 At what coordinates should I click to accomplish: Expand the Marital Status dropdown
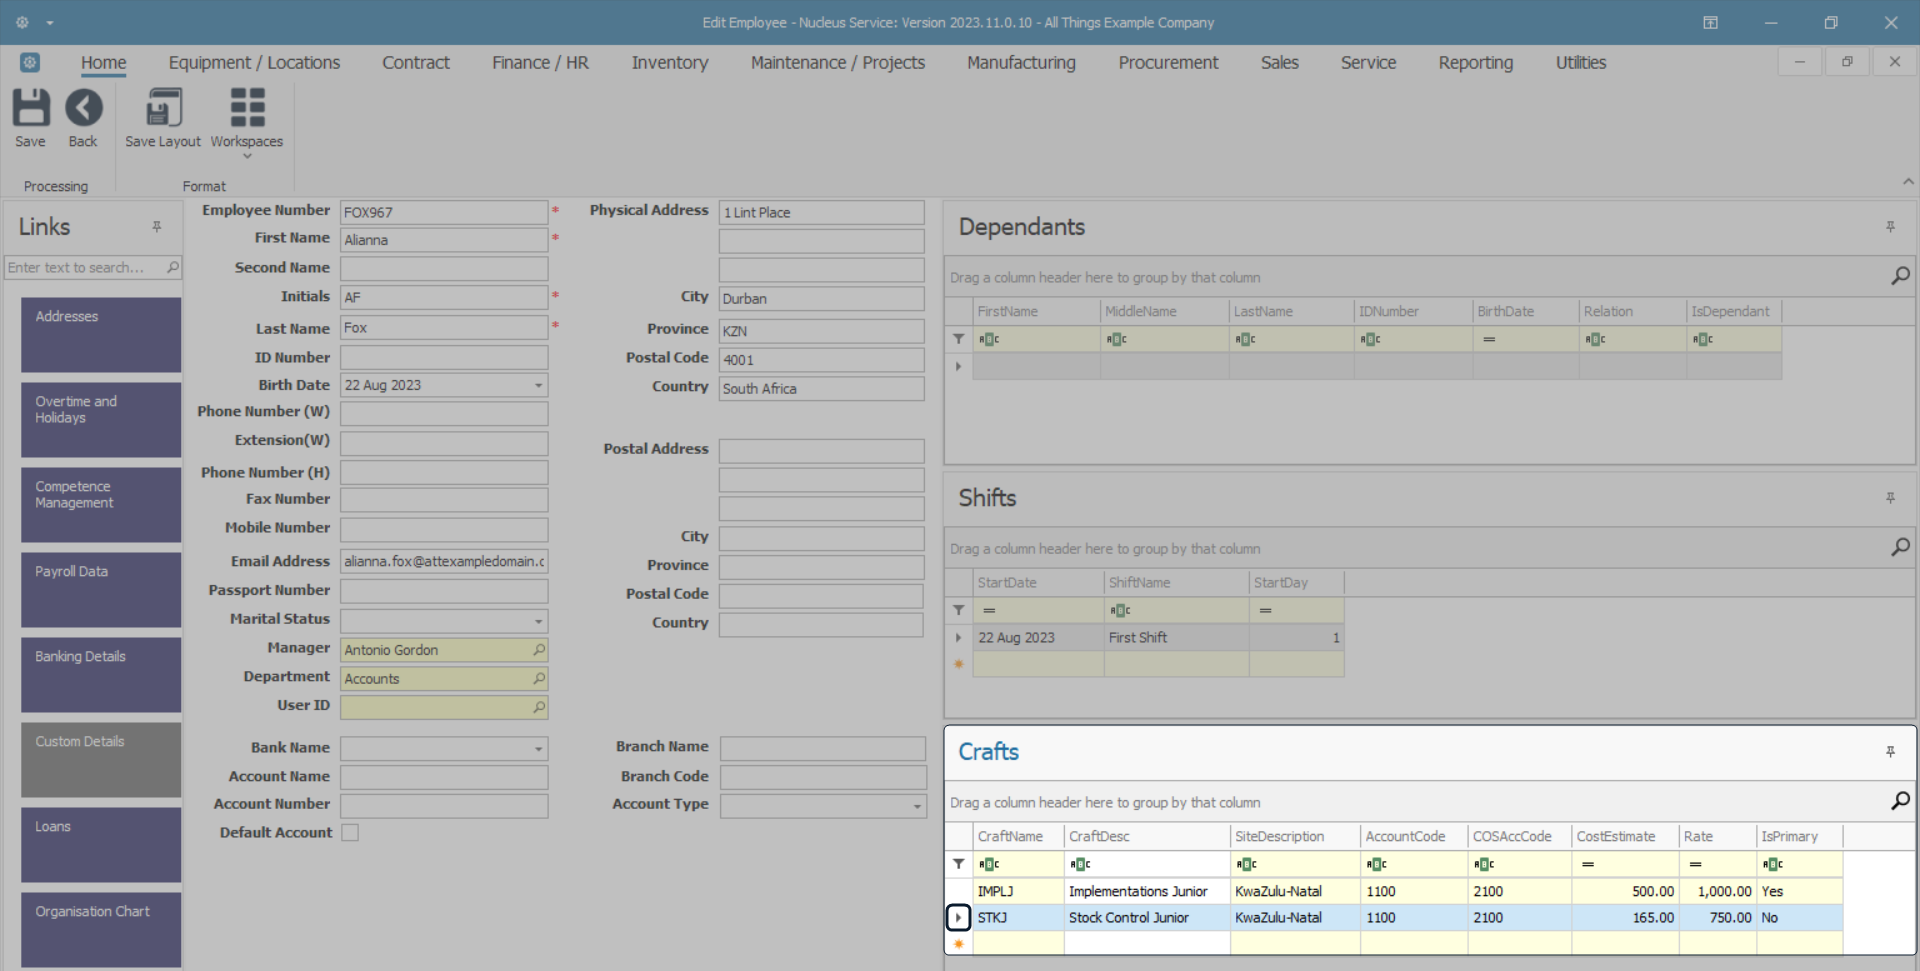538,621
